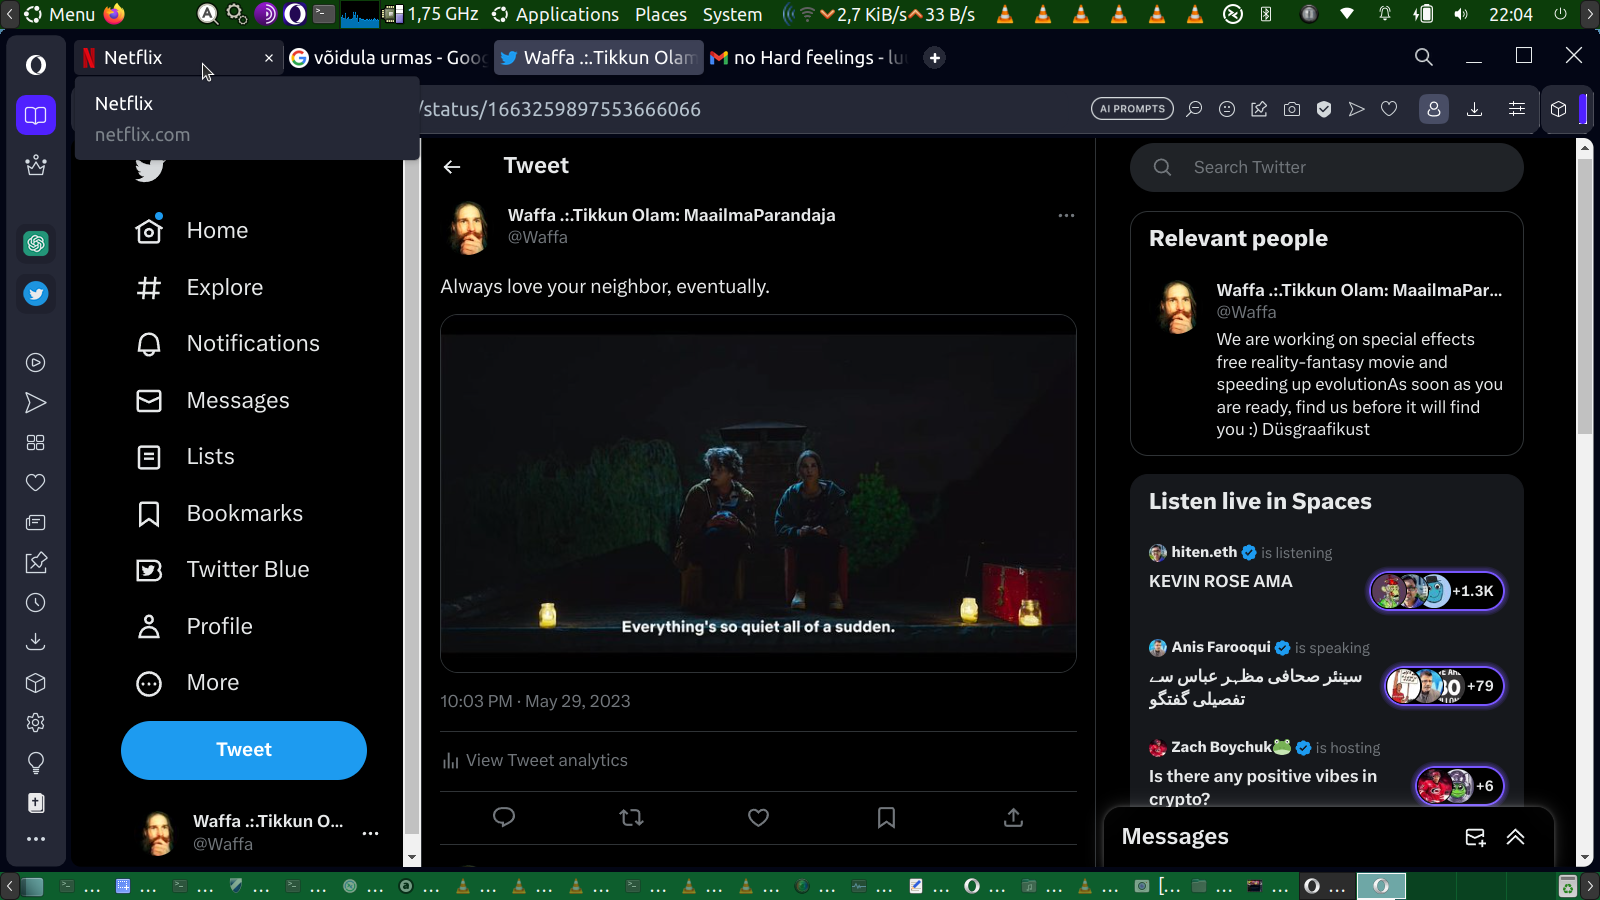This screenshot has height=900, width=1600.
Task: Open the search tabs magnifier icon
Action: click(x=1424, y=57)
